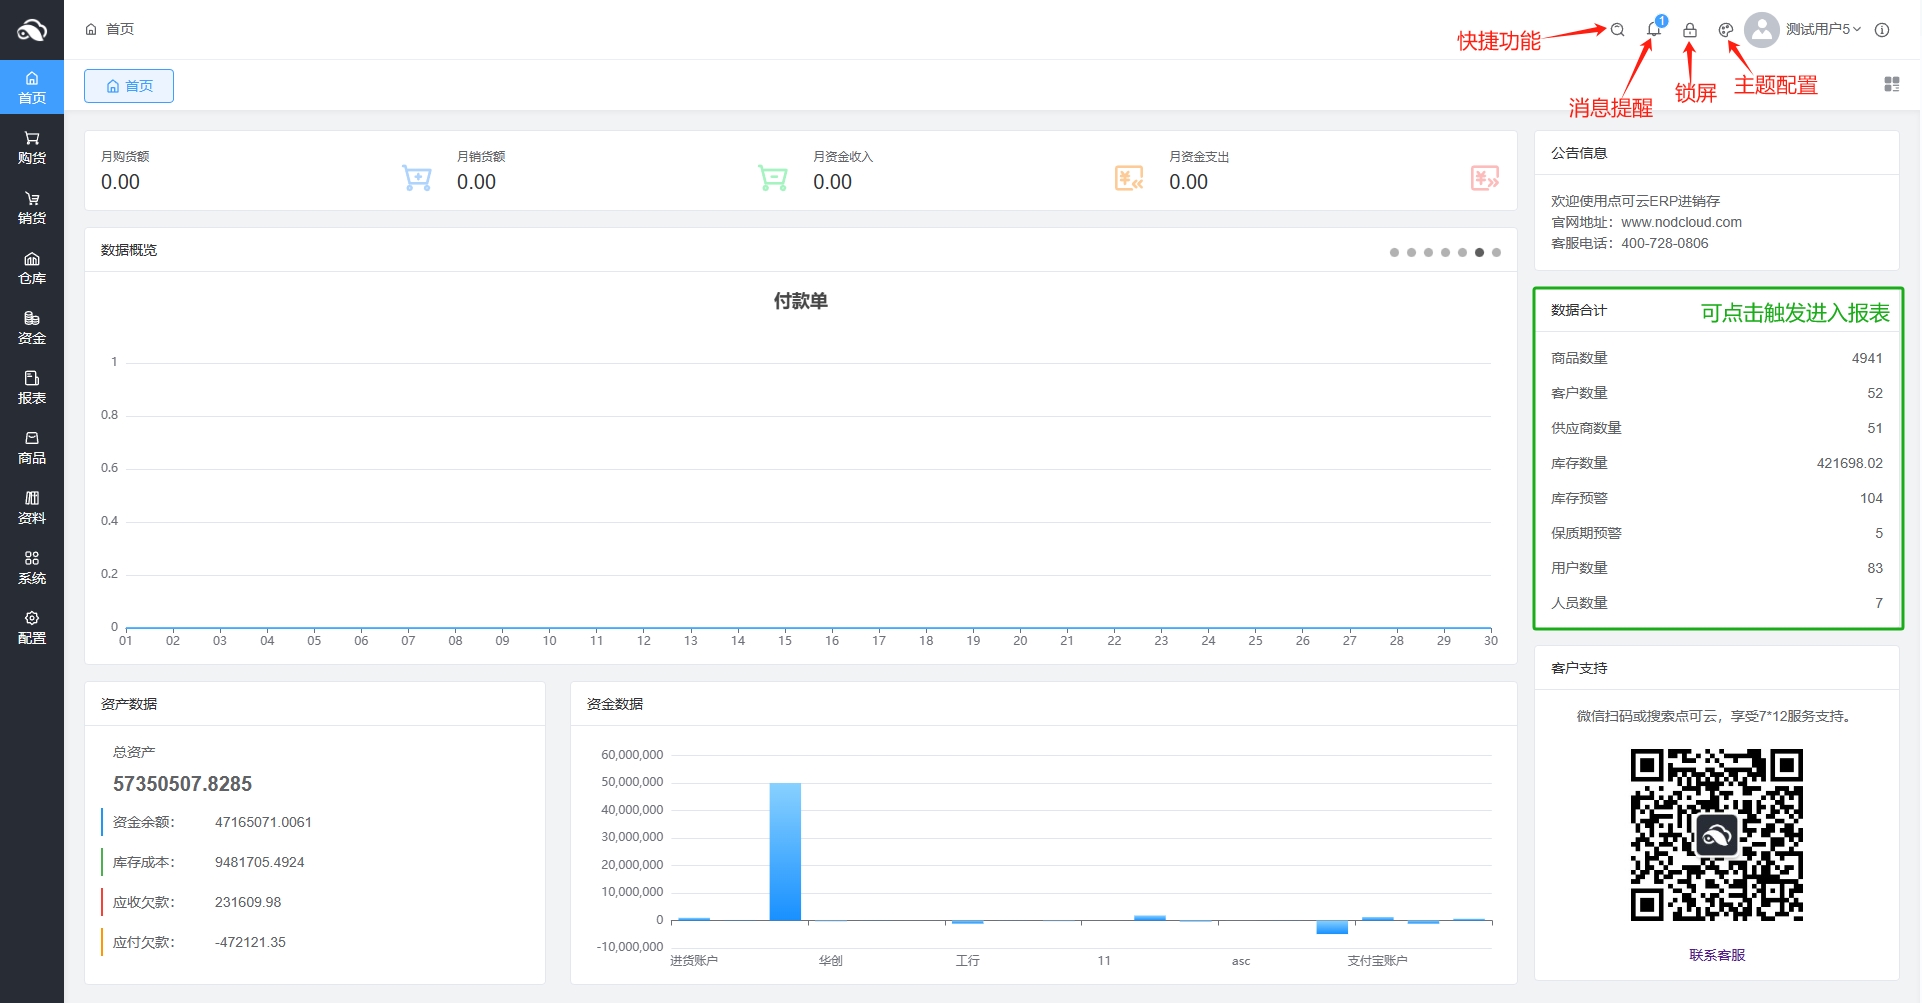This screenshot has width=1922, height=1003.
Task: Click the total assets value 57350507.8285
Action: [182, 784]
